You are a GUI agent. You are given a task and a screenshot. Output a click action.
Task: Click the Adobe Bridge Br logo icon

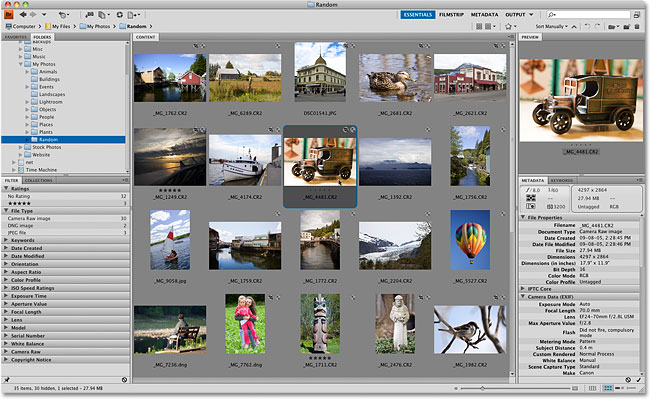(x=9, y=15)
